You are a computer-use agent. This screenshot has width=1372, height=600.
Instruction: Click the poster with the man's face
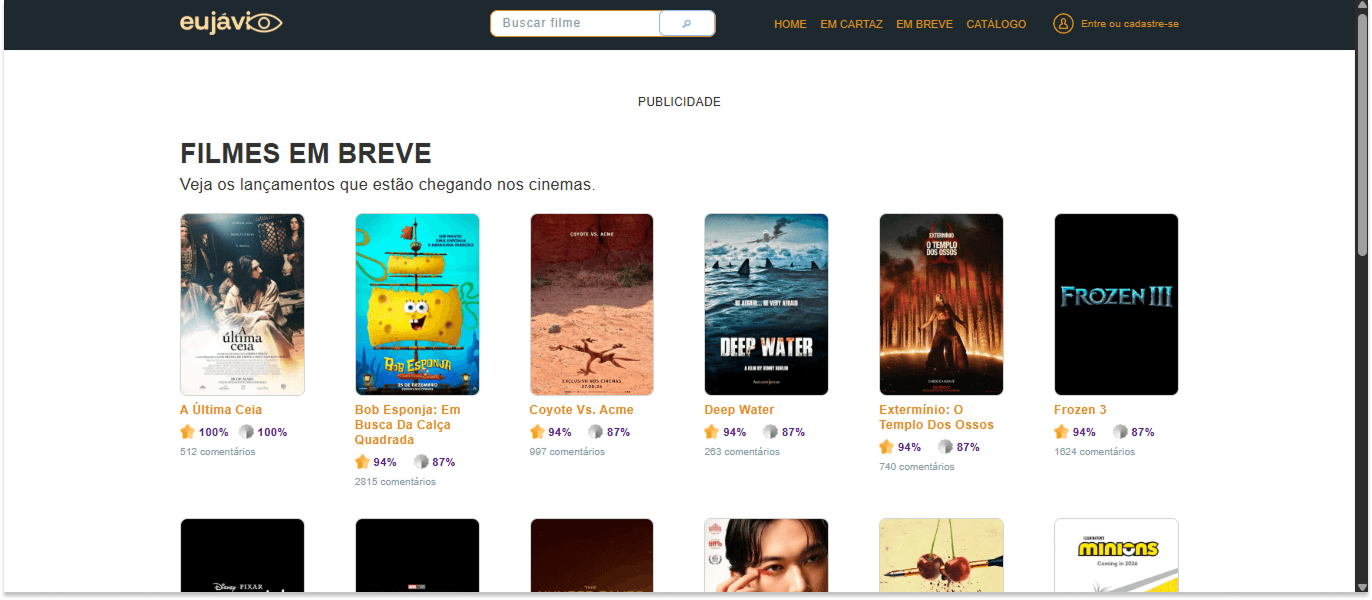pyautogui.click(x=766, y=556)
